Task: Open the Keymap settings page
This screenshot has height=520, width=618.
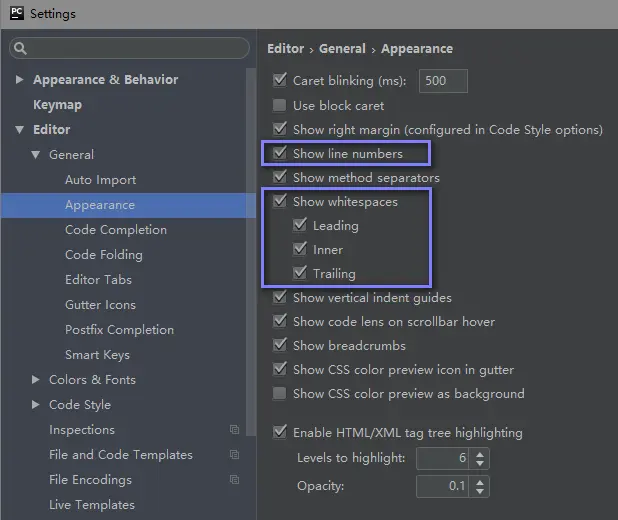Action: [58, 105]
